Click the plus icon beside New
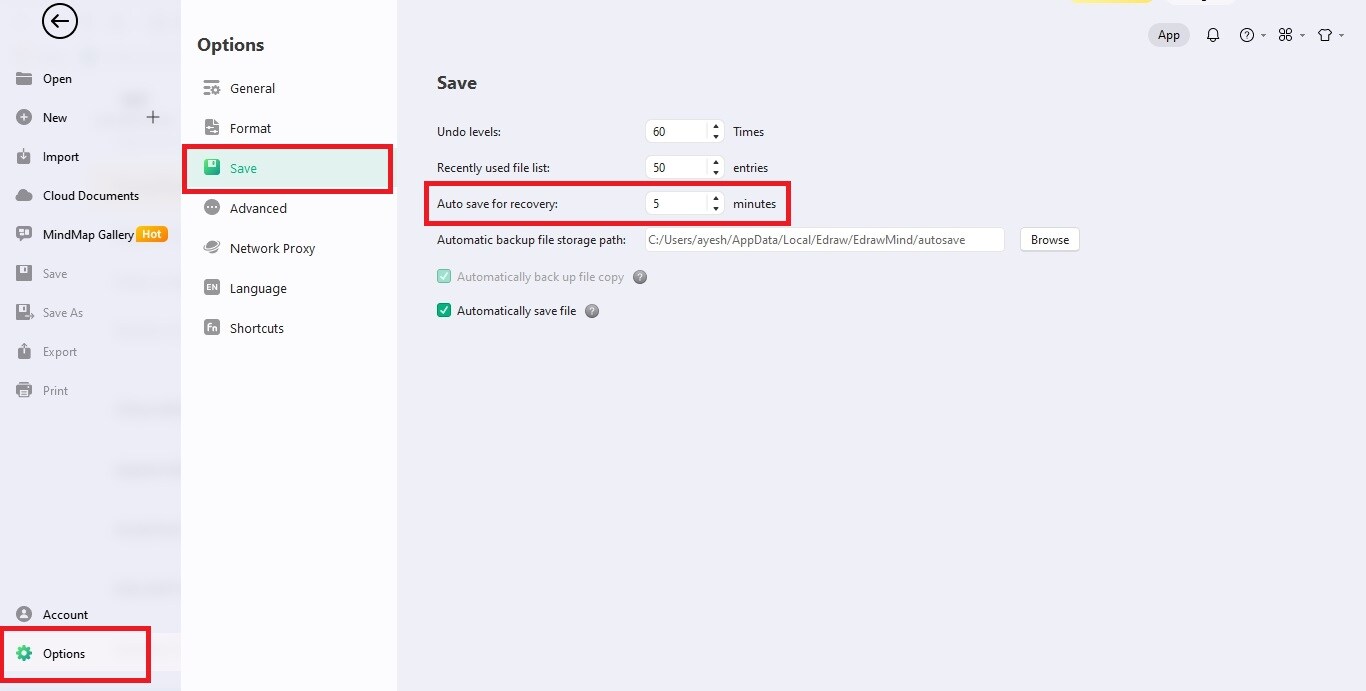Screen dimensions: 1366x691 click(x=153, y=117)
